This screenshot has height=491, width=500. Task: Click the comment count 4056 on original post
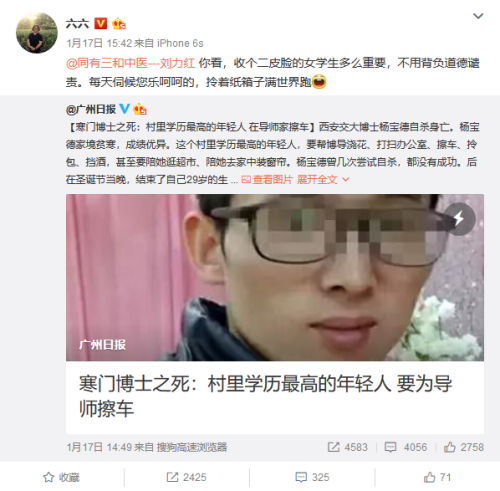click(x=406, y=447)
